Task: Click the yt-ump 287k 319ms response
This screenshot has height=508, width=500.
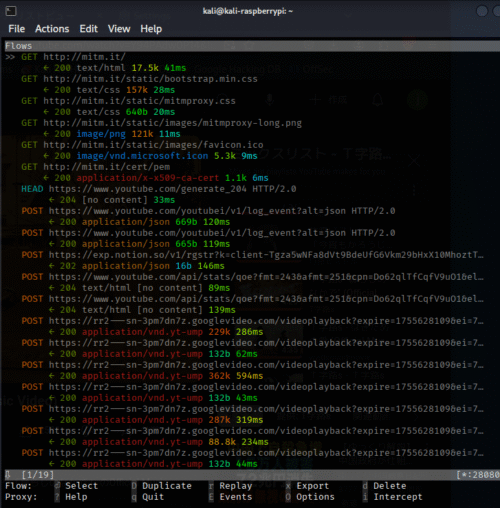Action: pos(156,420)
